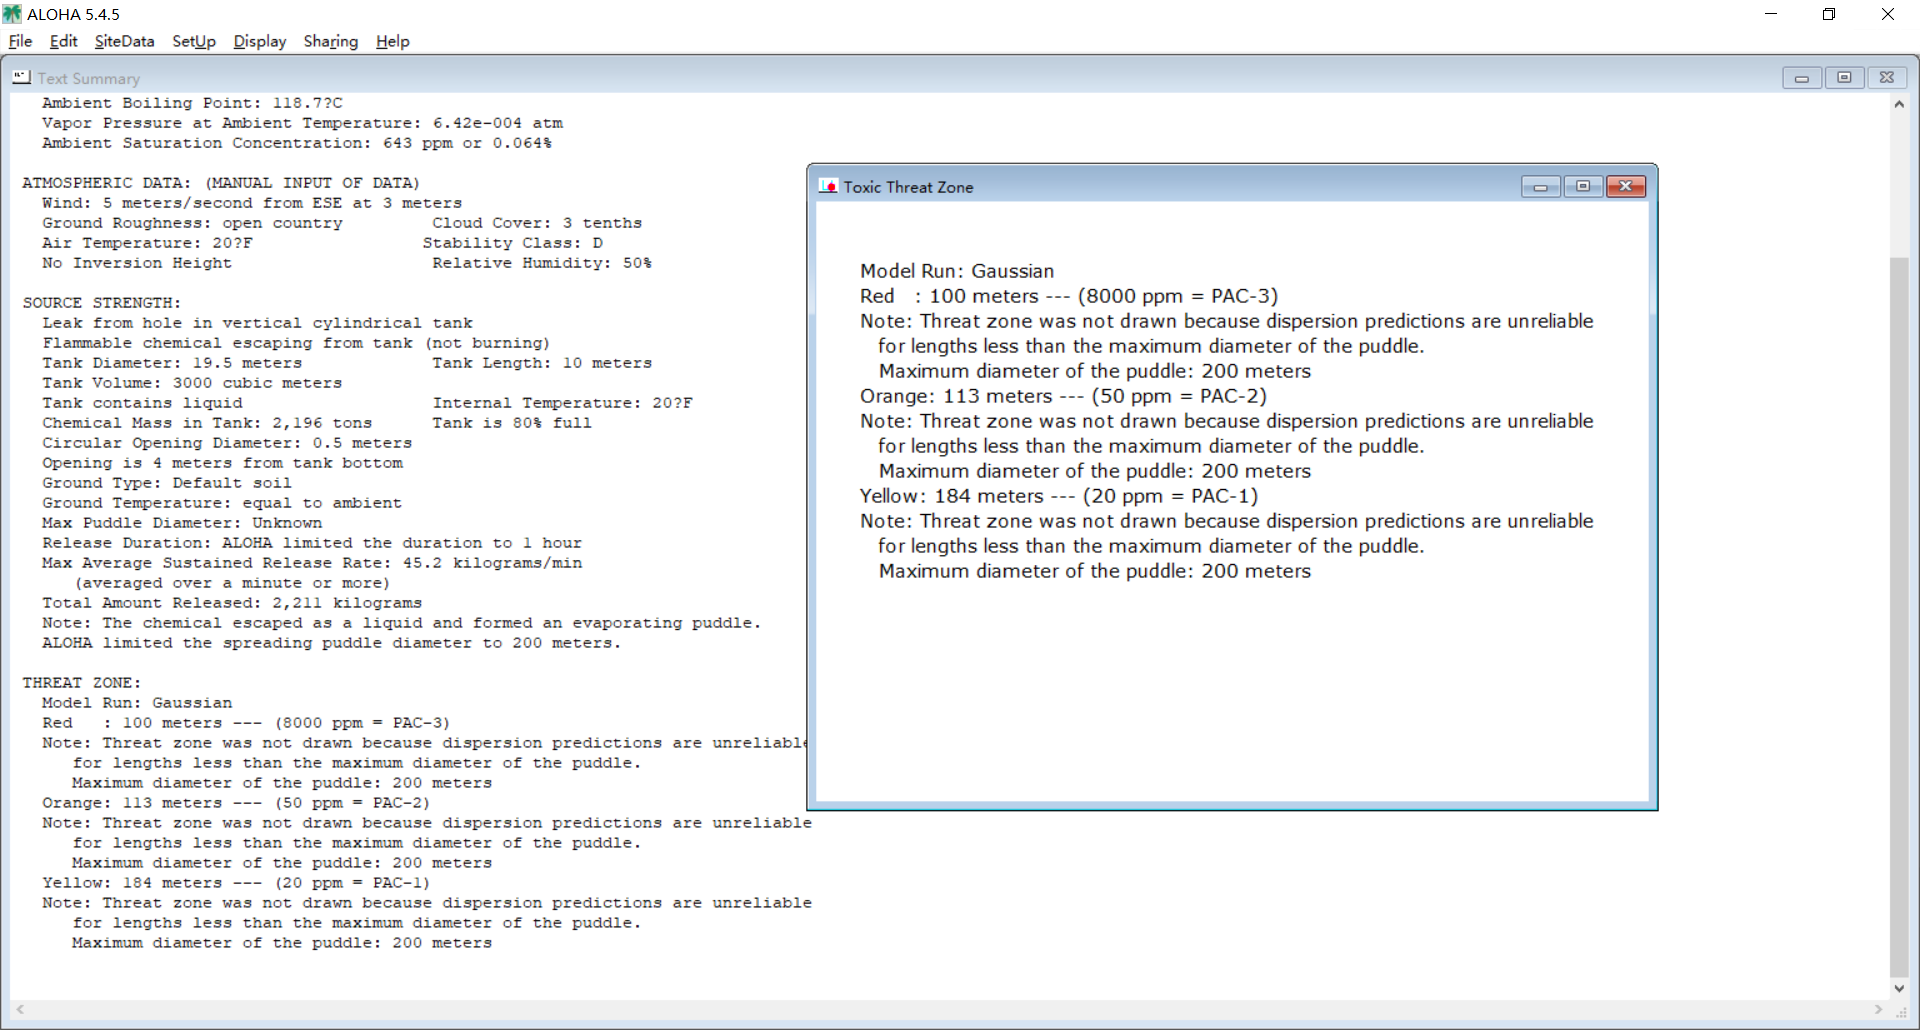The width and height of the screenshot is (1920, 1030).
Task: Click the horizontal scrollbar left arrow
Action: coord(20,1010)
